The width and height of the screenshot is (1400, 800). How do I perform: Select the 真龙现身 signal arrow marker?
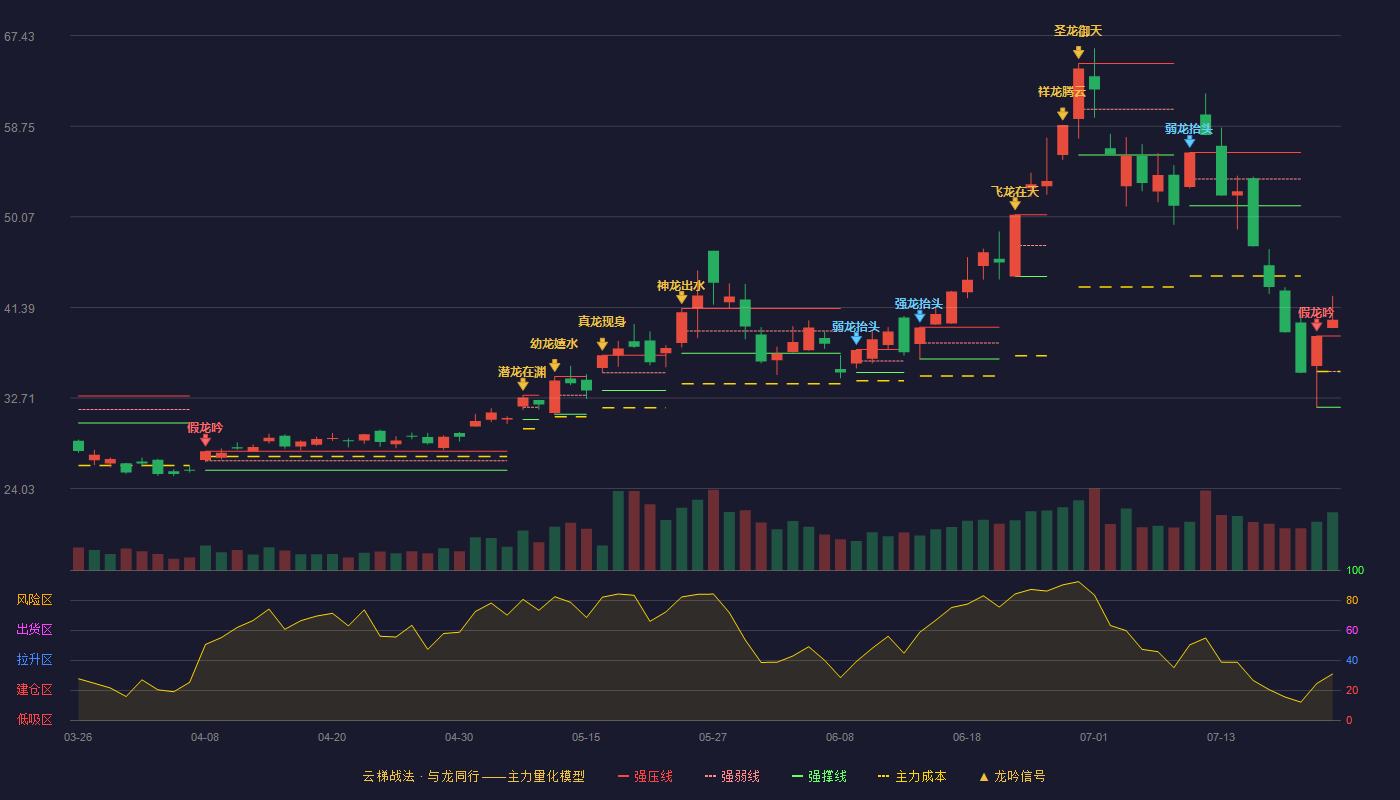click(602, 344)
